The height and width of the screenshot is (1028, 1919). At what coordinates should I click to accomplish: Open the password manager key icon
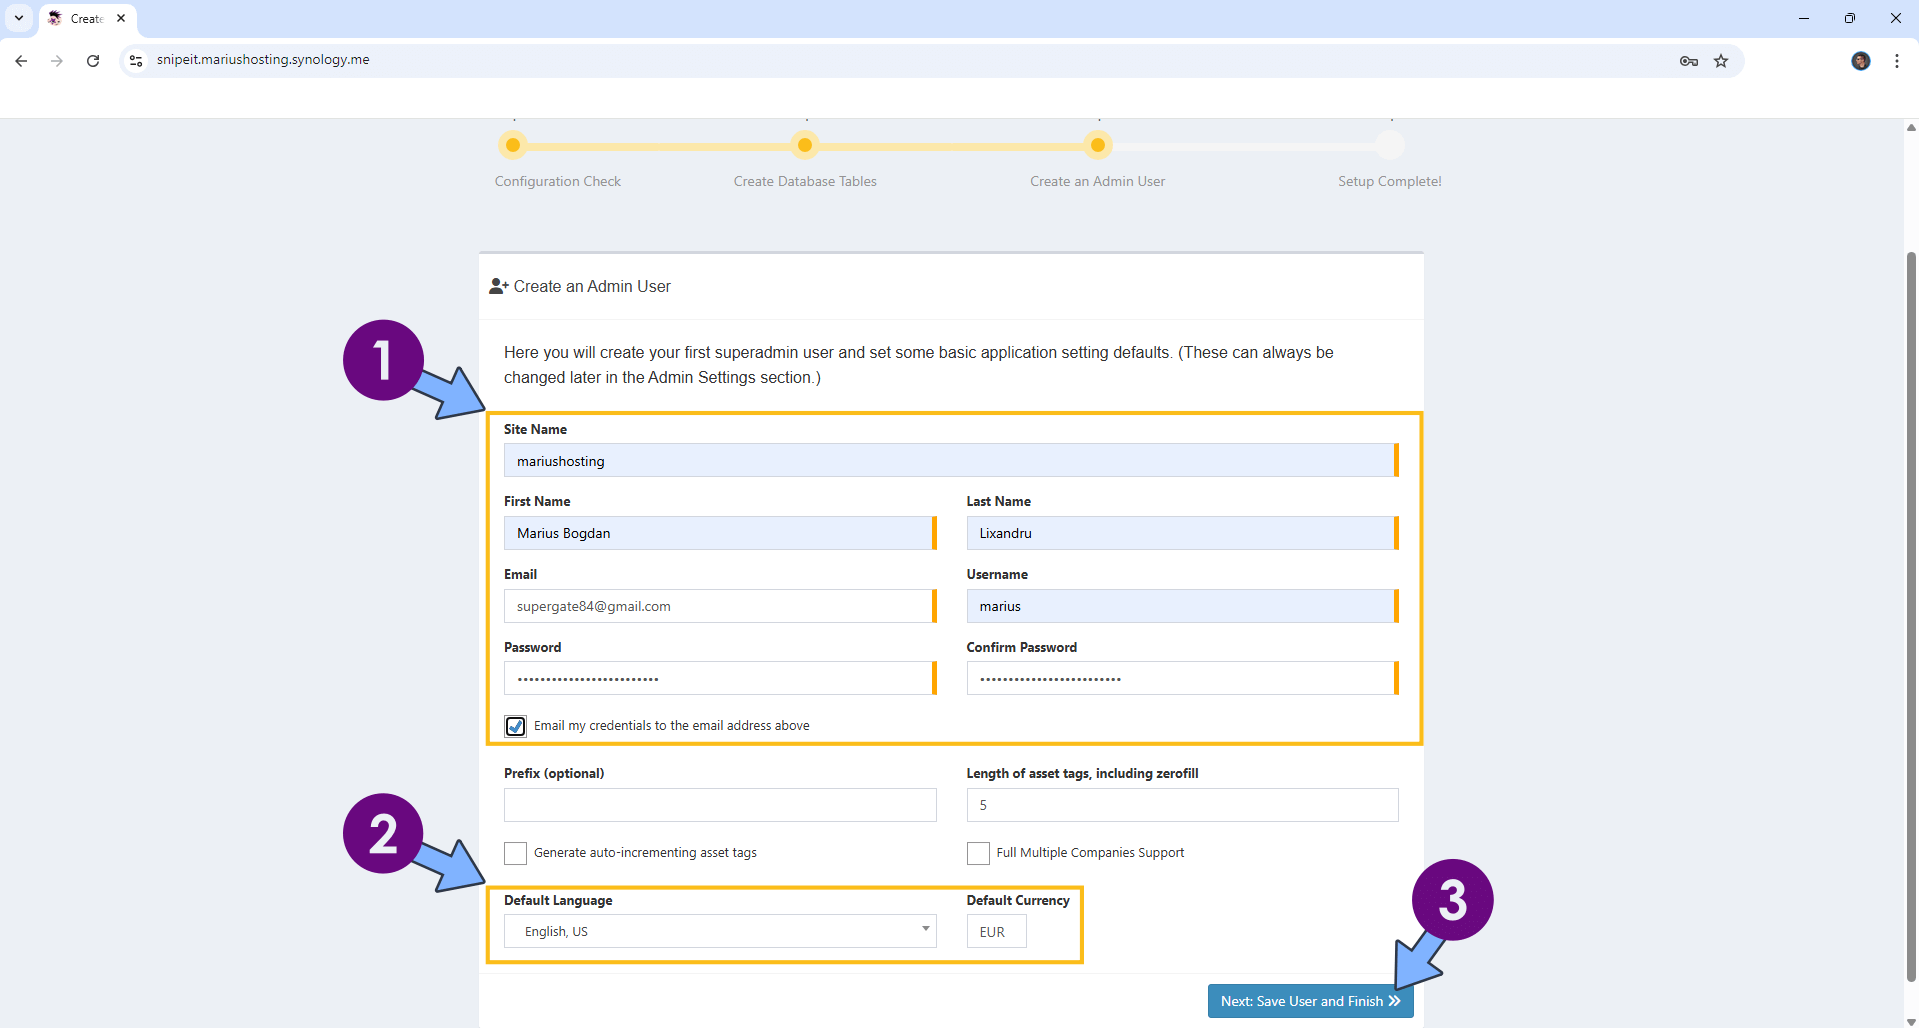pos(1687,61)
